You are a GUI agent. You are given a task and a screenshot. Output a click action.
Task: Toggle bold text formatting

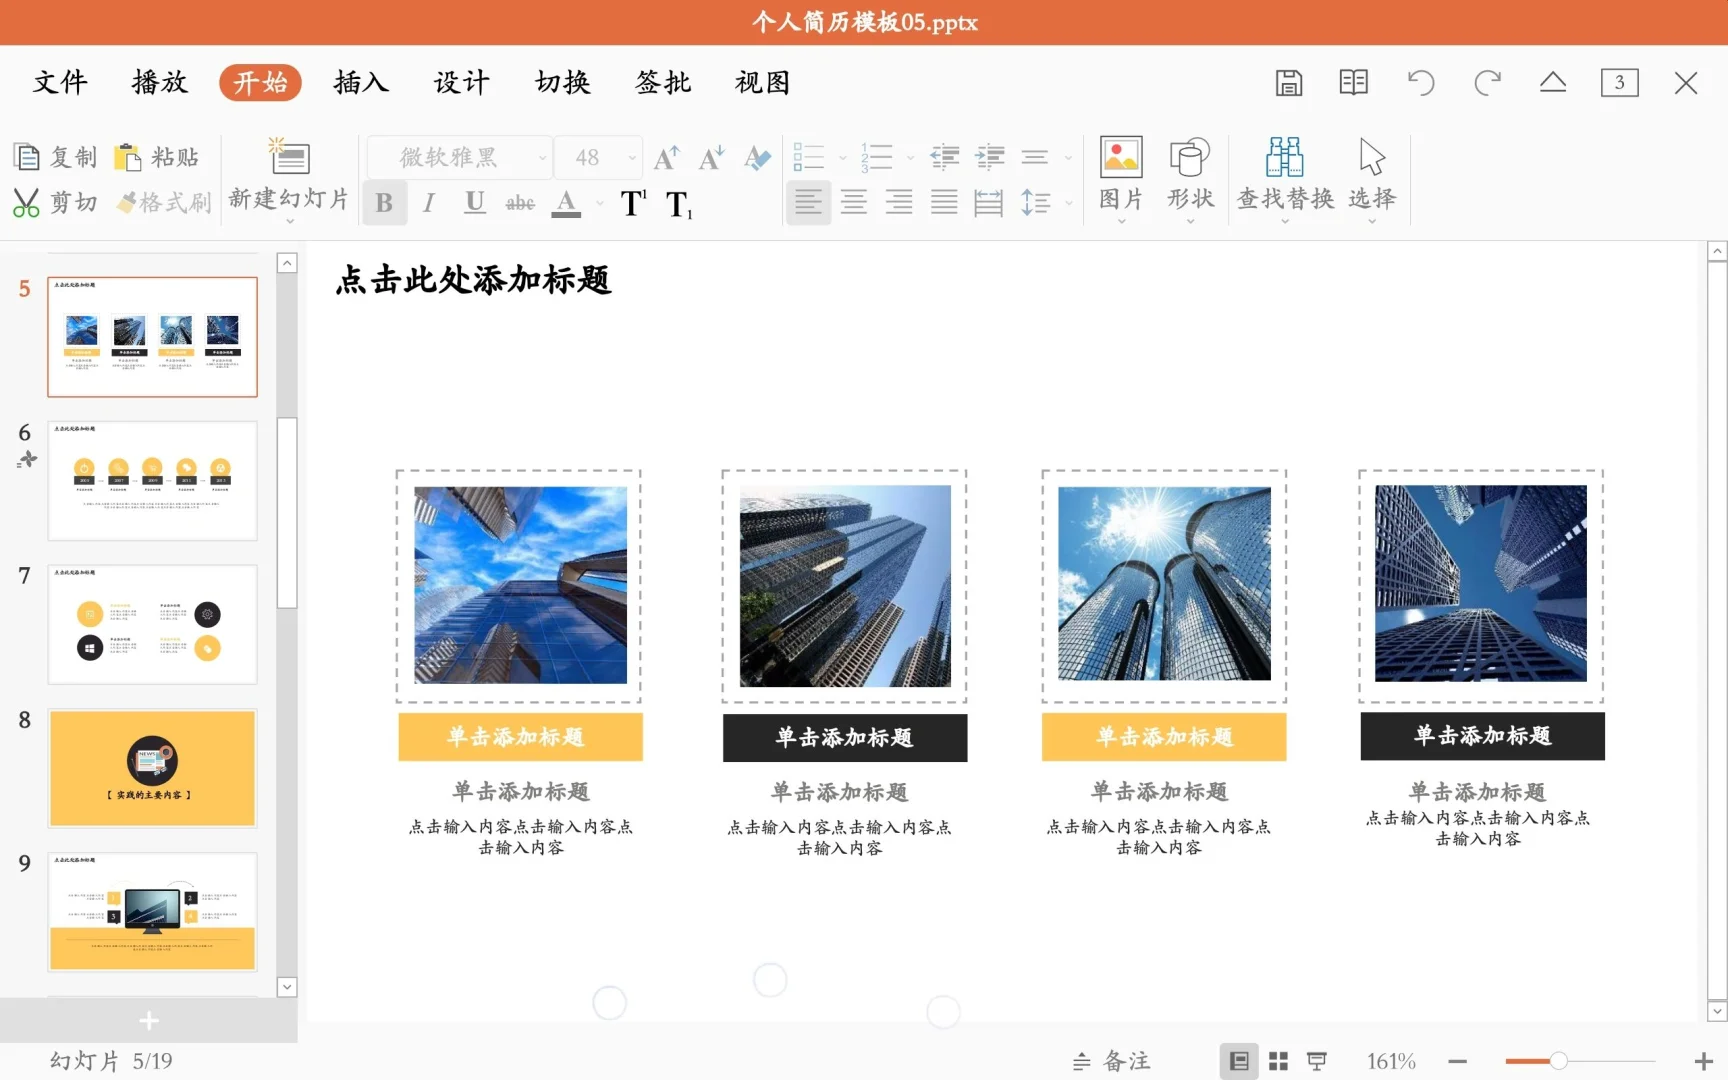tap(384, 202)
